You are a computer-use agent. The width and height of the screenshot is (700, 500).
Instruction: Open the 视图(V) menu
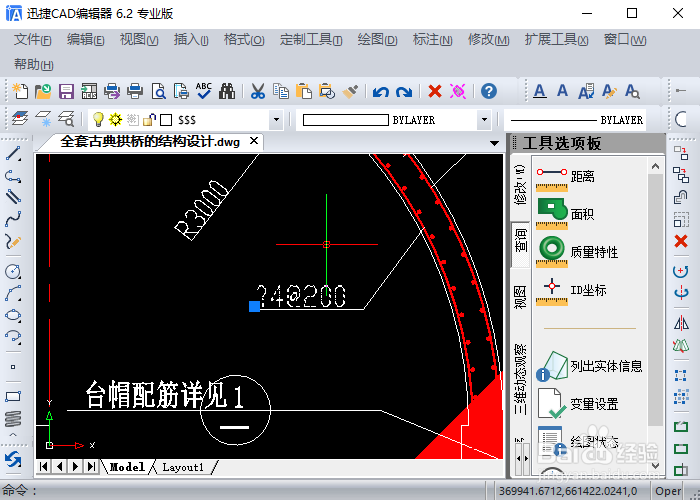139,40
